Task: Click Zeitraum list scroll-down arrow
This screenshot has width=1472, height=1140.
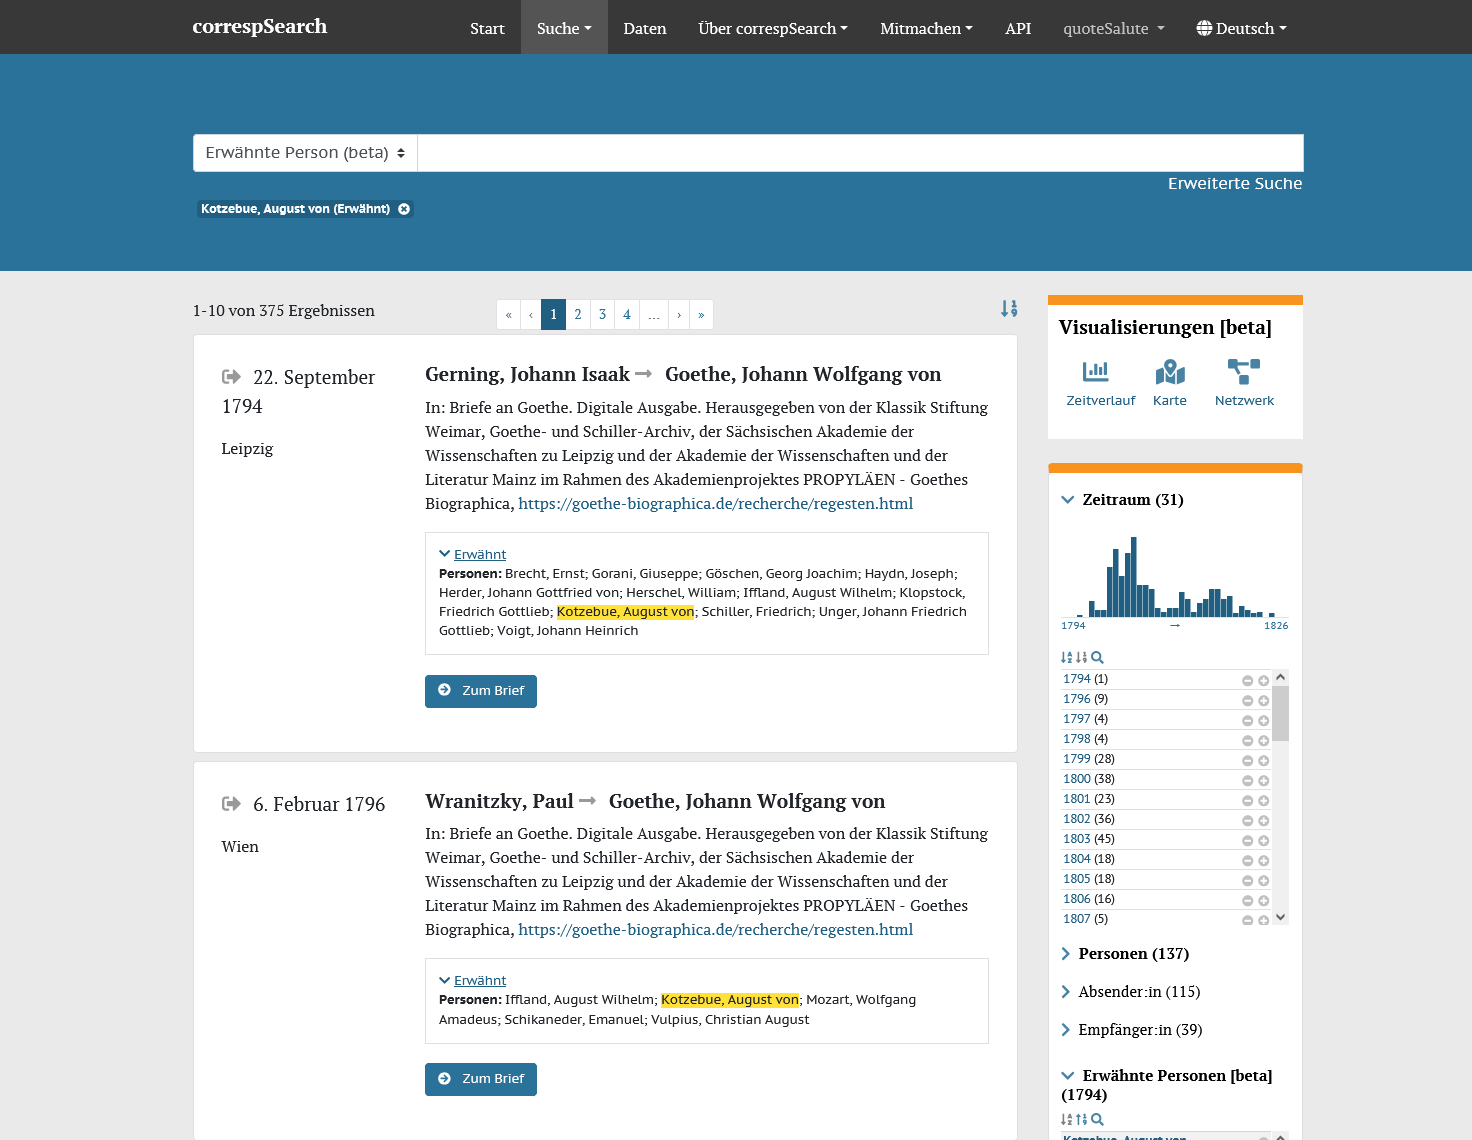Action: [x=1281, y=917]
